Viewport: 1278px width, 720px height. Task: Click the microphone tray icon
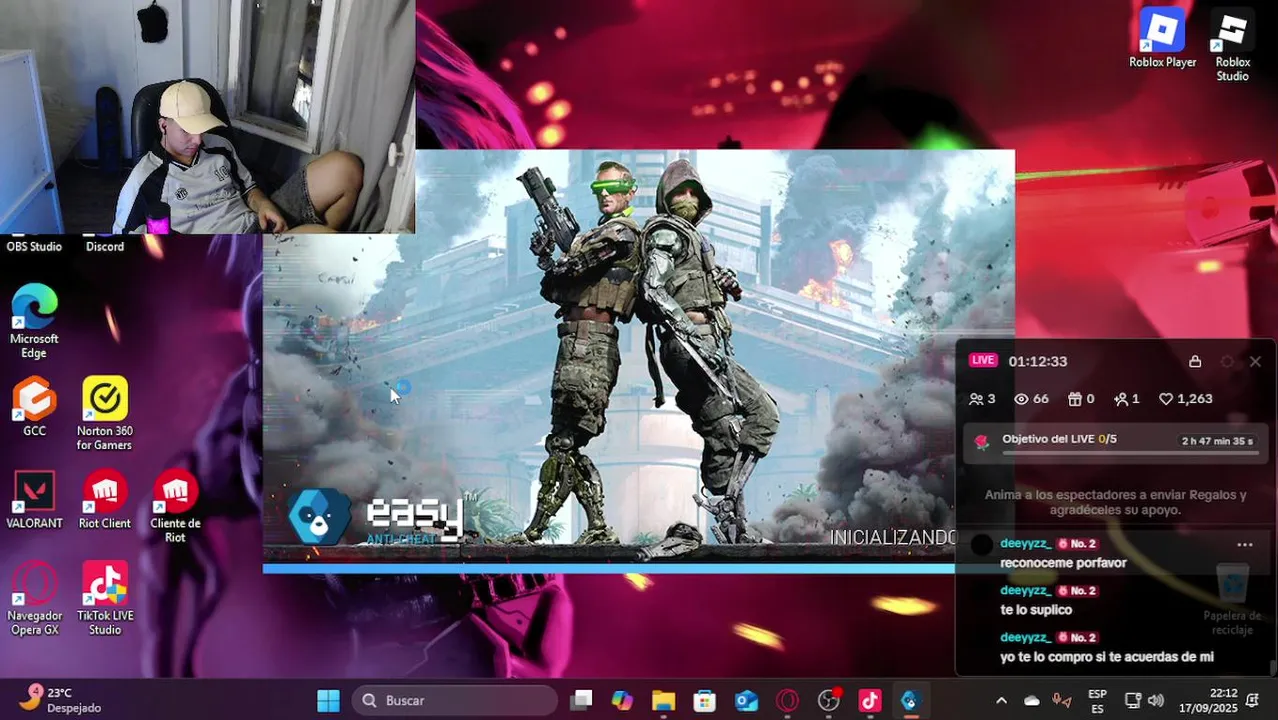click(x=1062, y=700)
